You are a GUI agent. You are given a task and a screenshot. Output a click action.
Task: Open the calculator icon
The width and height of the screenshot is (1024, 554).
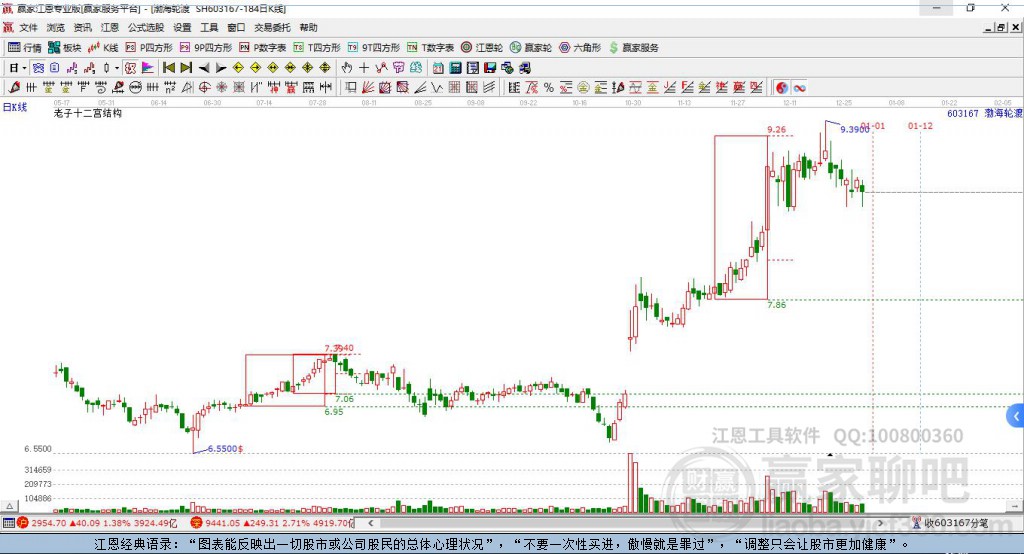tap(455, 68)
